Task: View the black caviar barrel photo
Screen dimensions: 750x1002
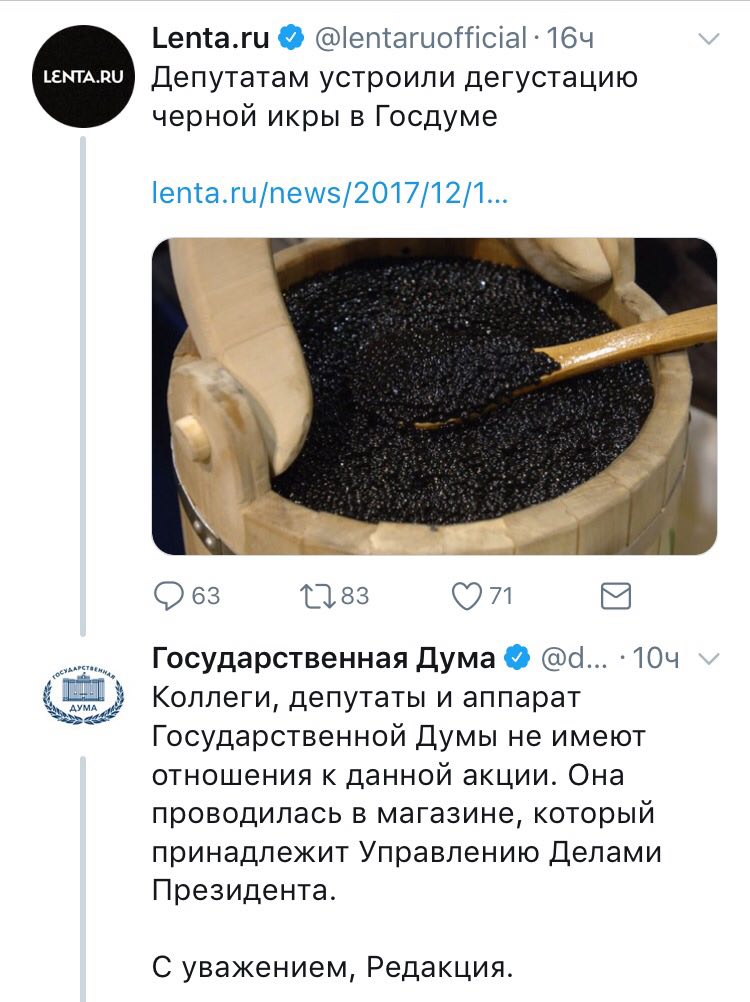Action: pyautogui.click(x=434, y=396)
